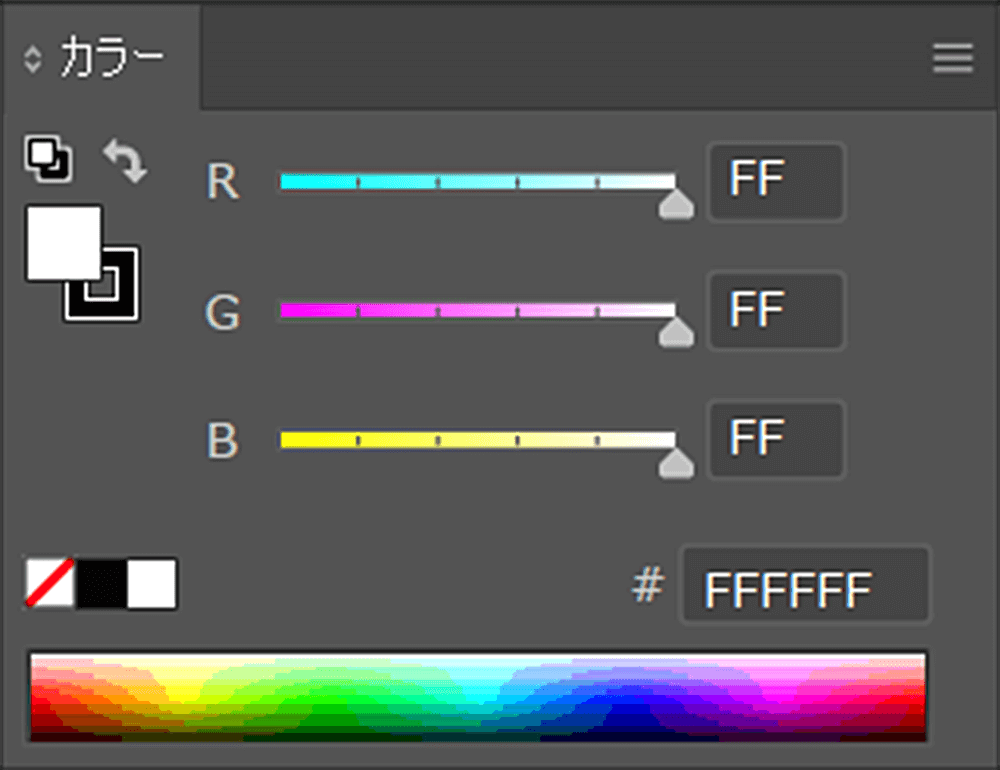Click the small white swatch

coord(152,584)
